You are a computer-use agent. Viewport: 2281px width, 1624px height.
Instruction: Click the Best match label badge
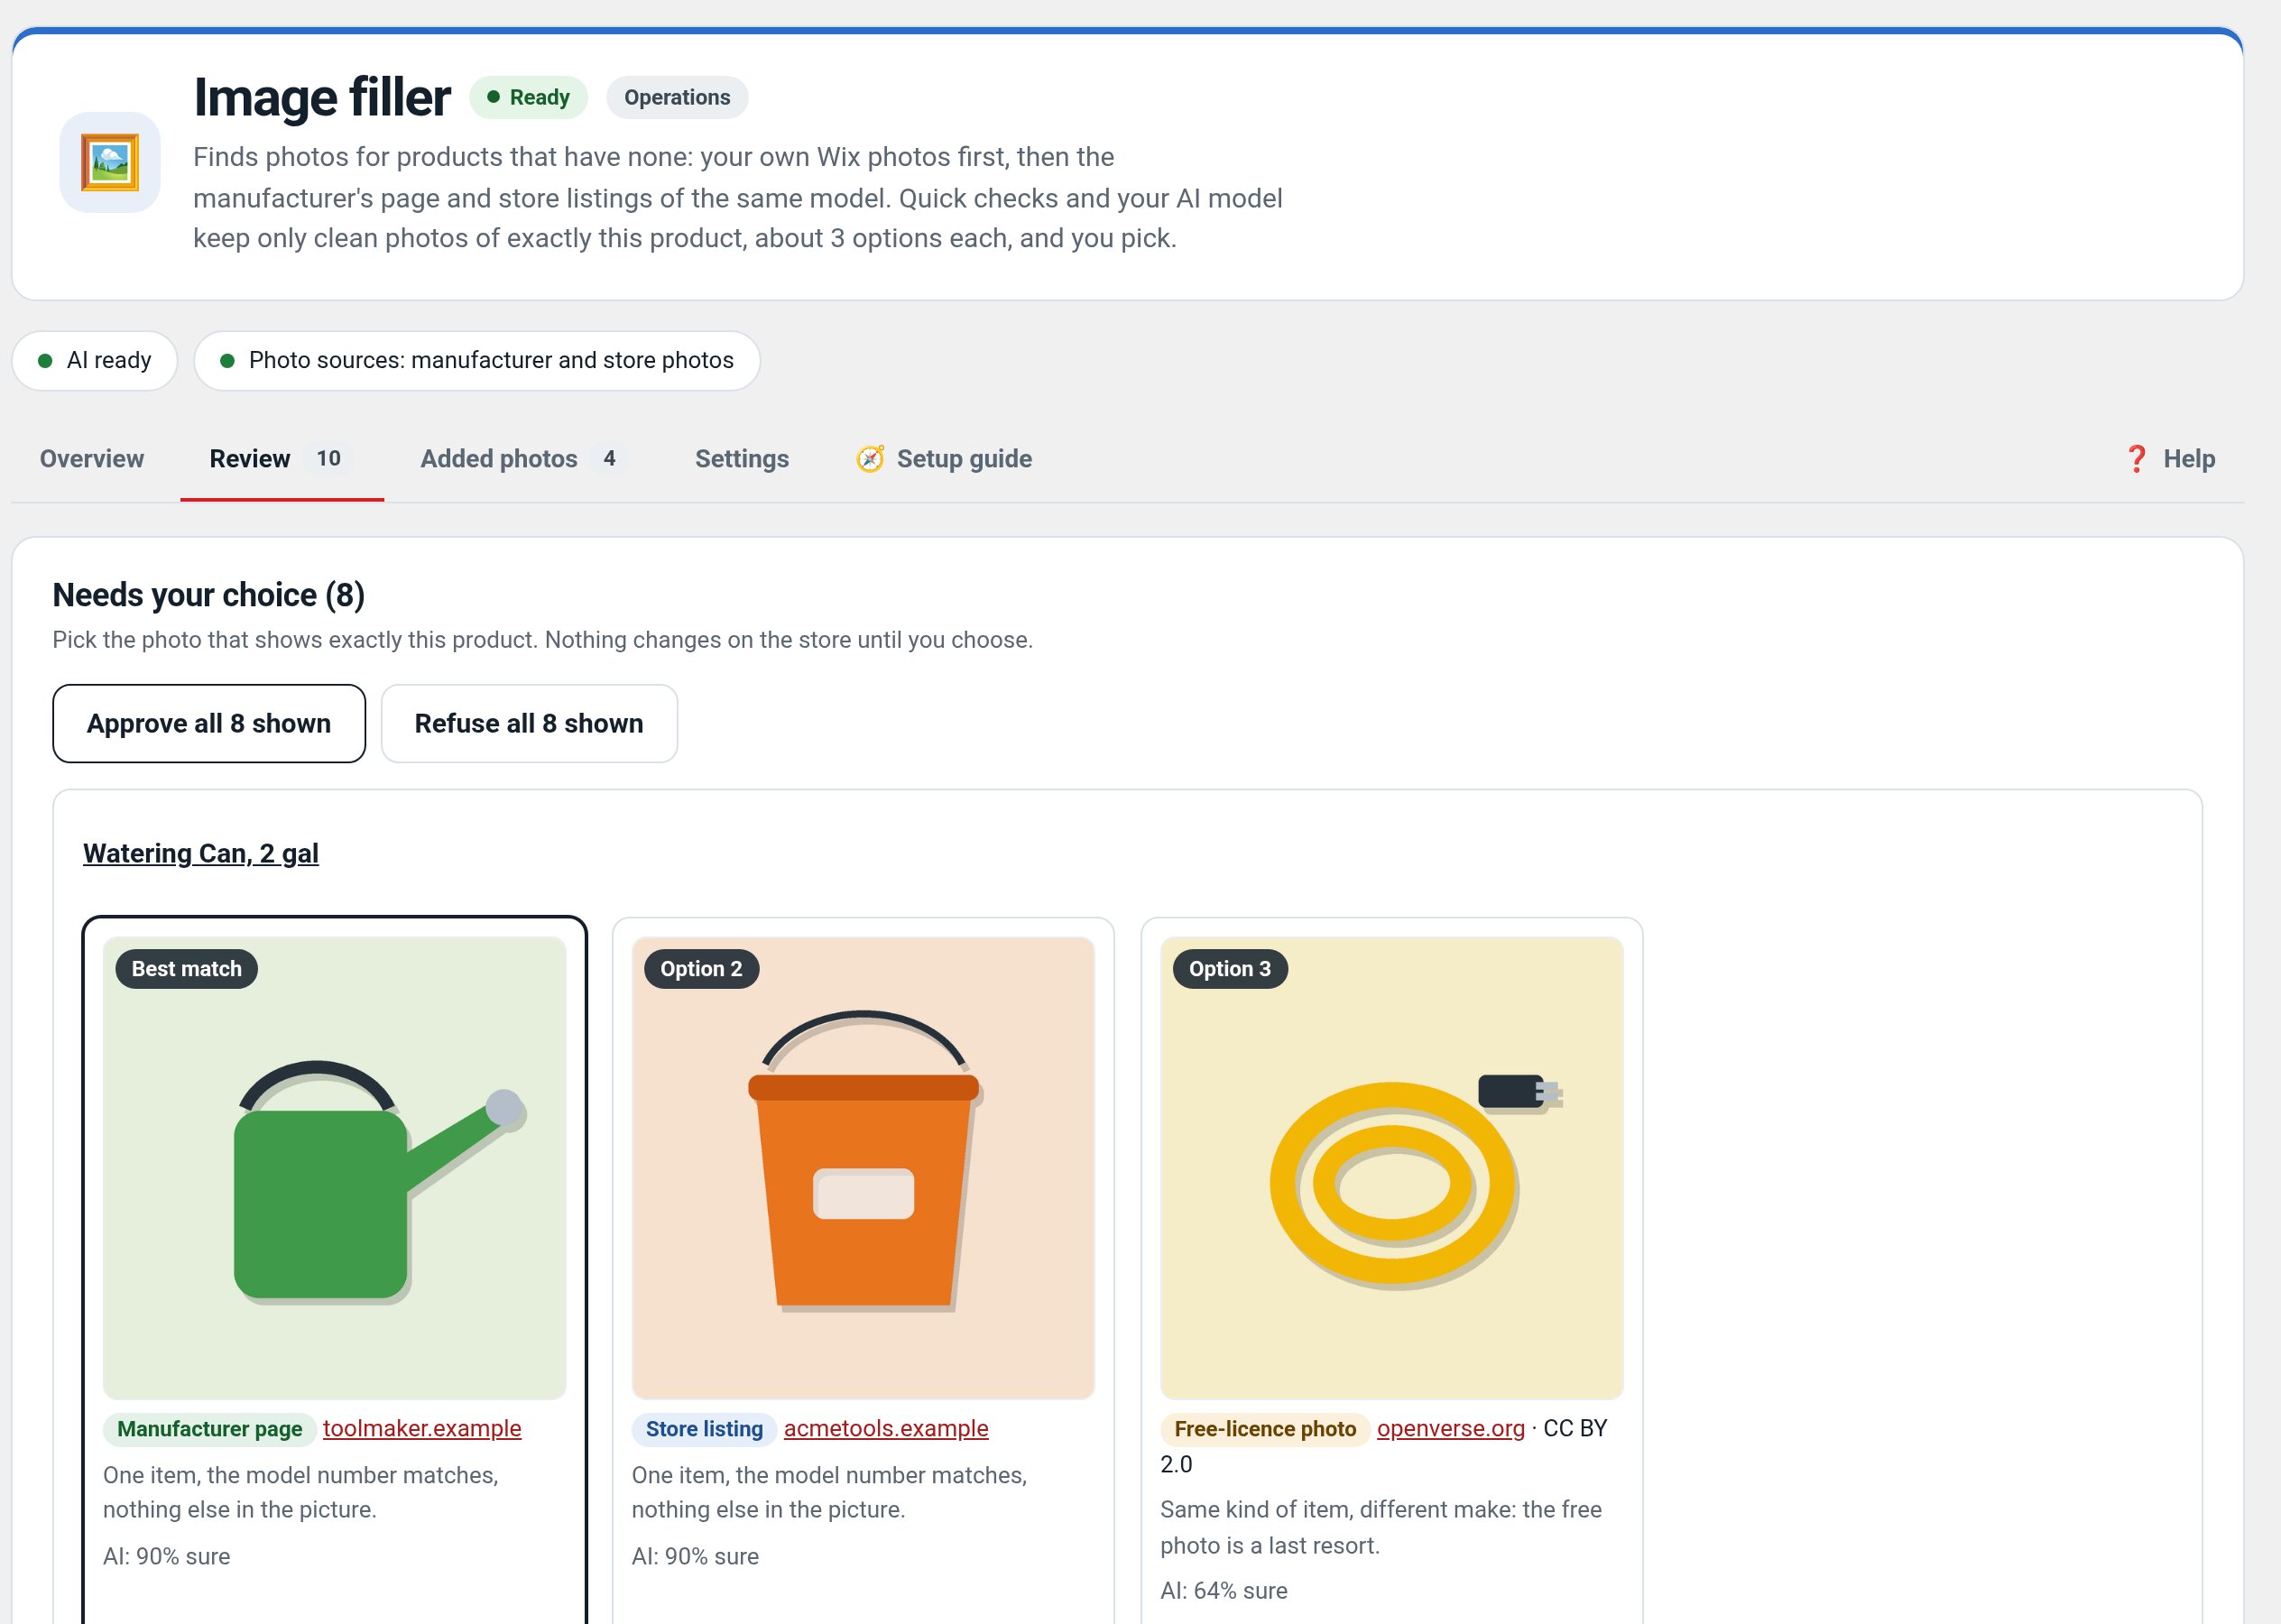click(187, 969)
